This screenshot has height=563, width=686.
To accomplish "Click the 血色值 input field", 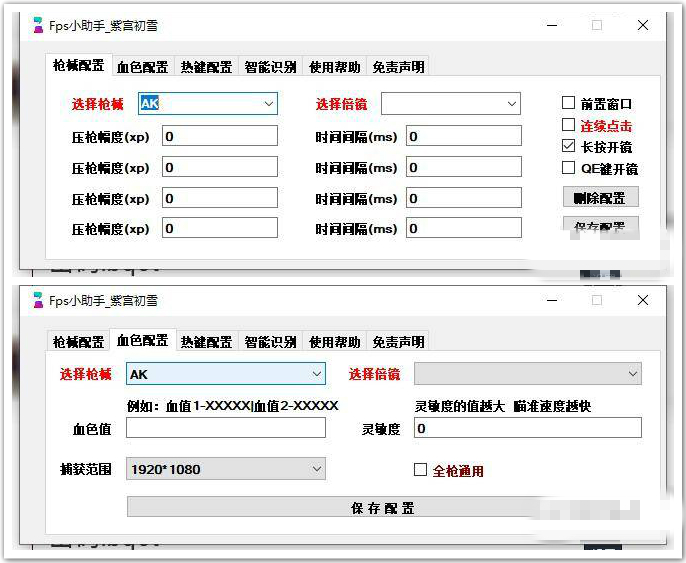I will pos(225,428).
